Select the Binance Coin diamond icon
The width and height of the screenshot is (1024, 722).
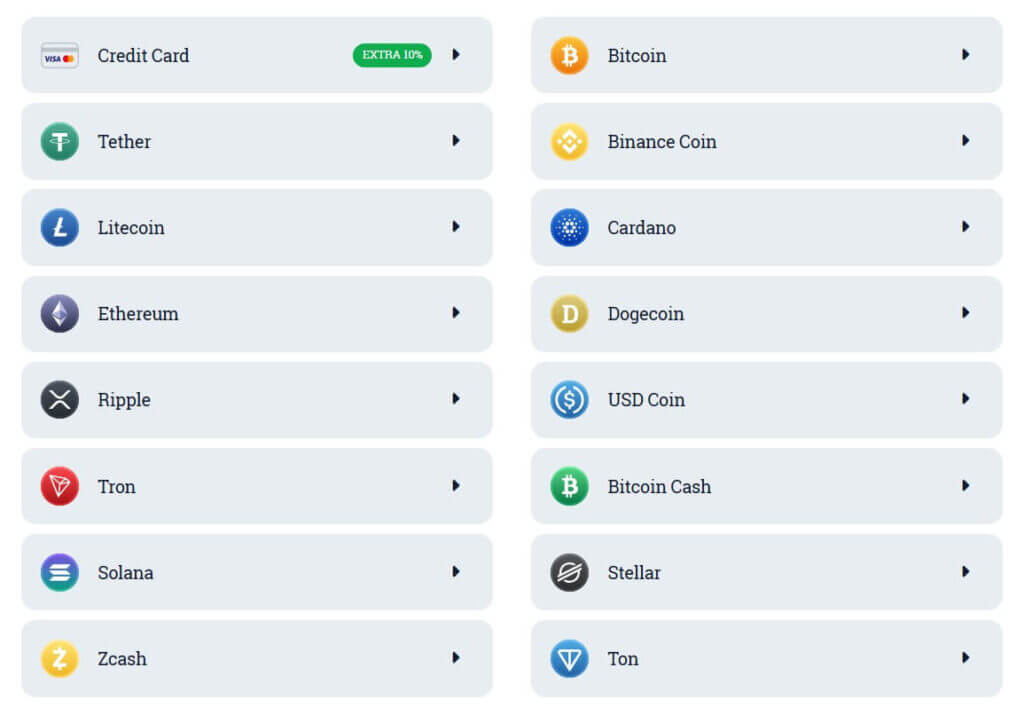tap(568, 142)
